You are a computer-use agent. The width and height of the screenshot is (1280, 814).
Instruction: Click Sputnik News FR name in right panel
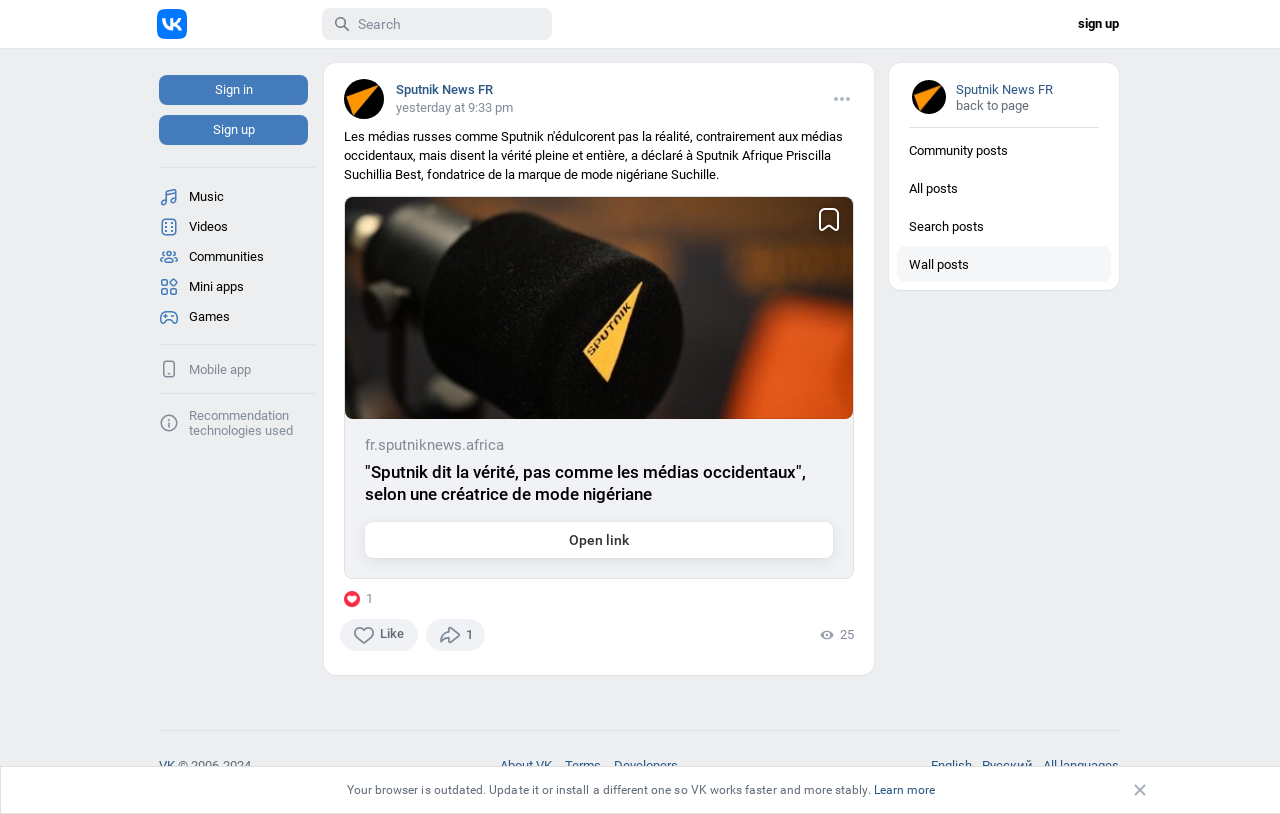click(1004, 90)
